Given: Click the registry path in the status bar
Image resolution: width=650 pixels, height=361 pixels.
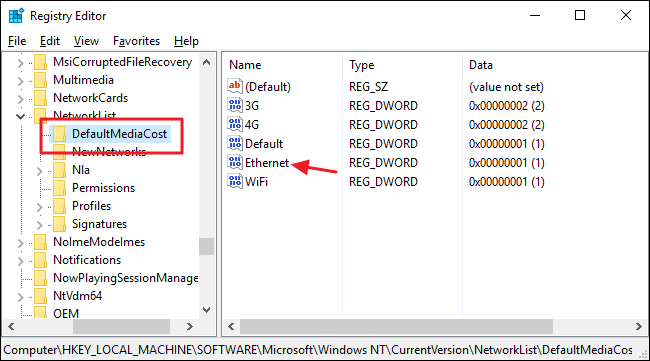Looking at the screenshot, I should 318,350.
